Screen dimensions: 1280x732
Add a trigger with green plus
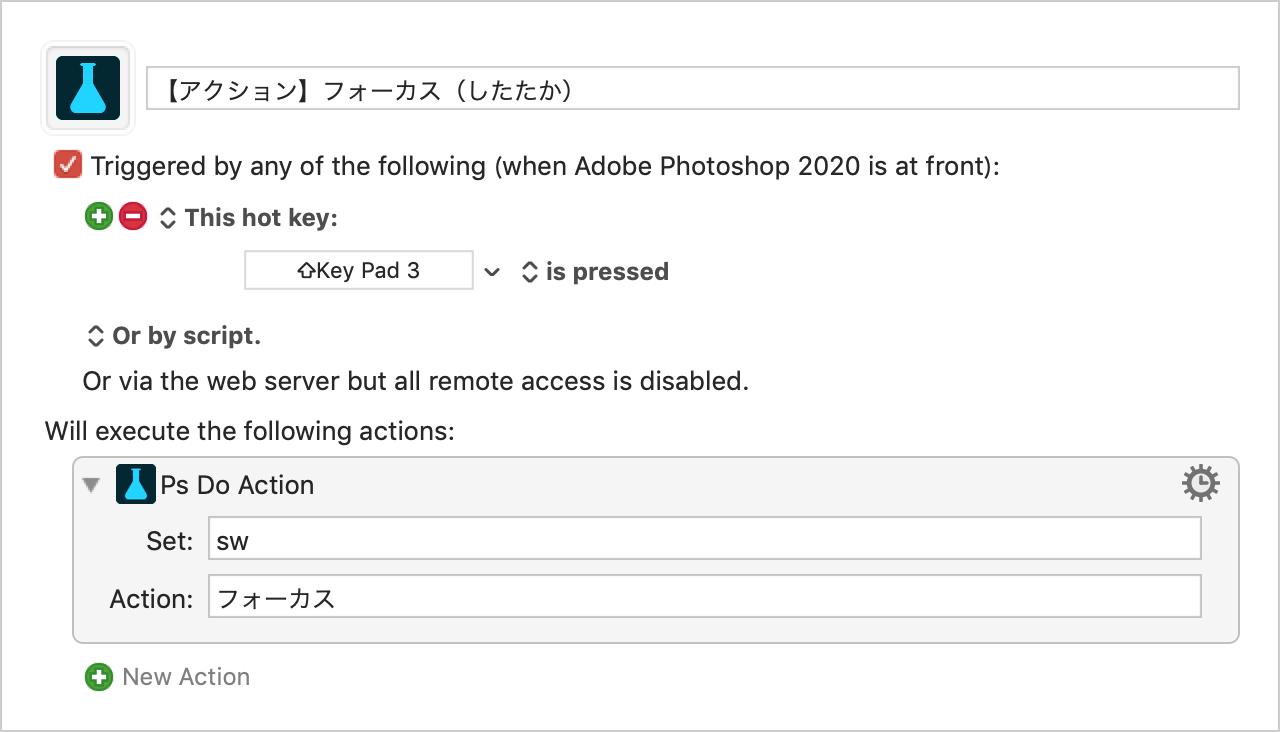99,216
